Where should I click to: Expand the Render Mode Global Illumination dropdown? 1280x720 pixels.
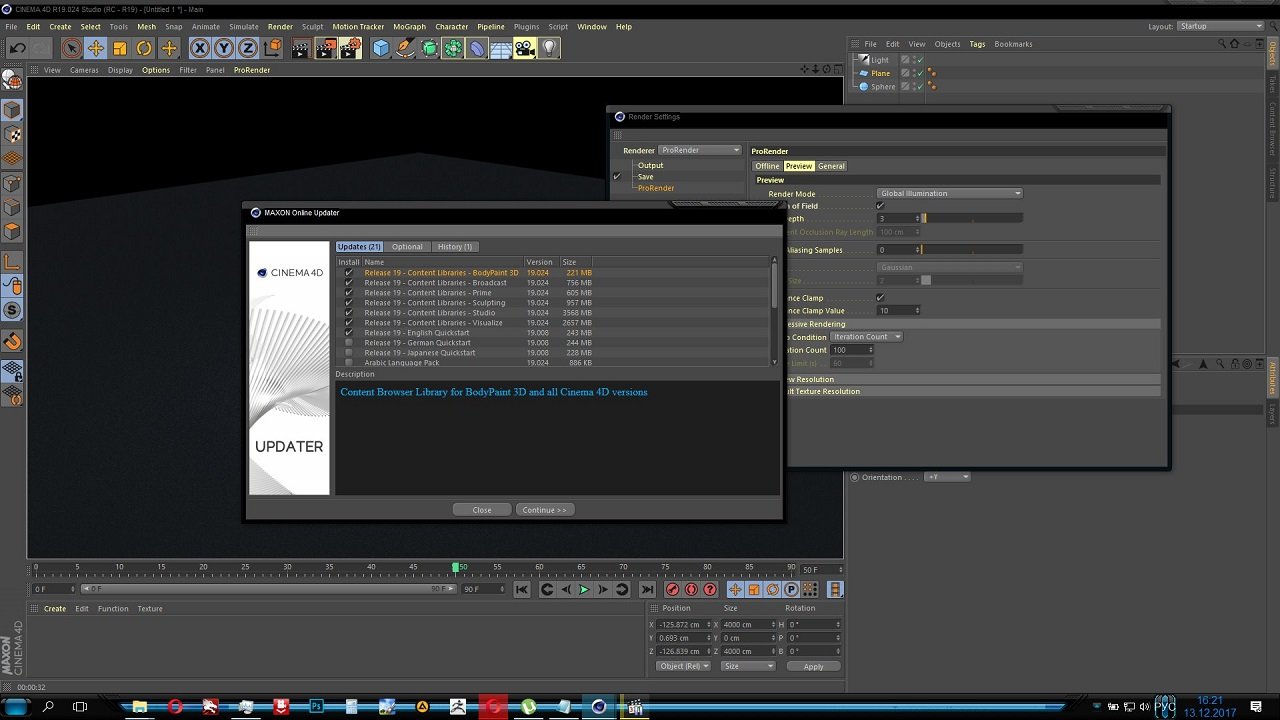950,193
